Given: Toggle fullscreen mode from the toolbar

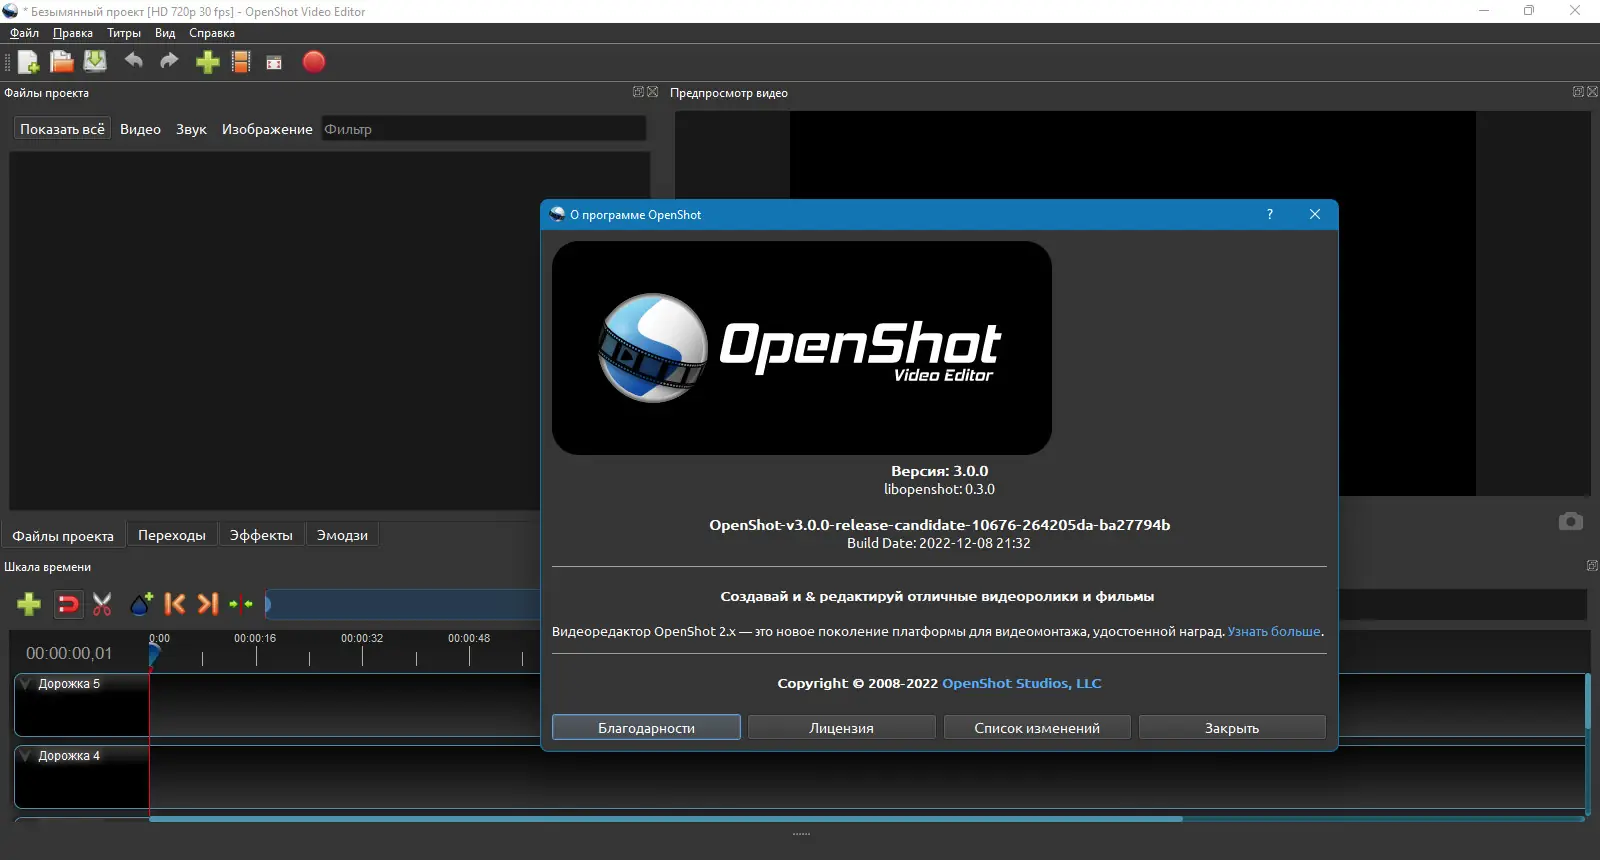Looking at the screenshot, I should click(274, 63).
